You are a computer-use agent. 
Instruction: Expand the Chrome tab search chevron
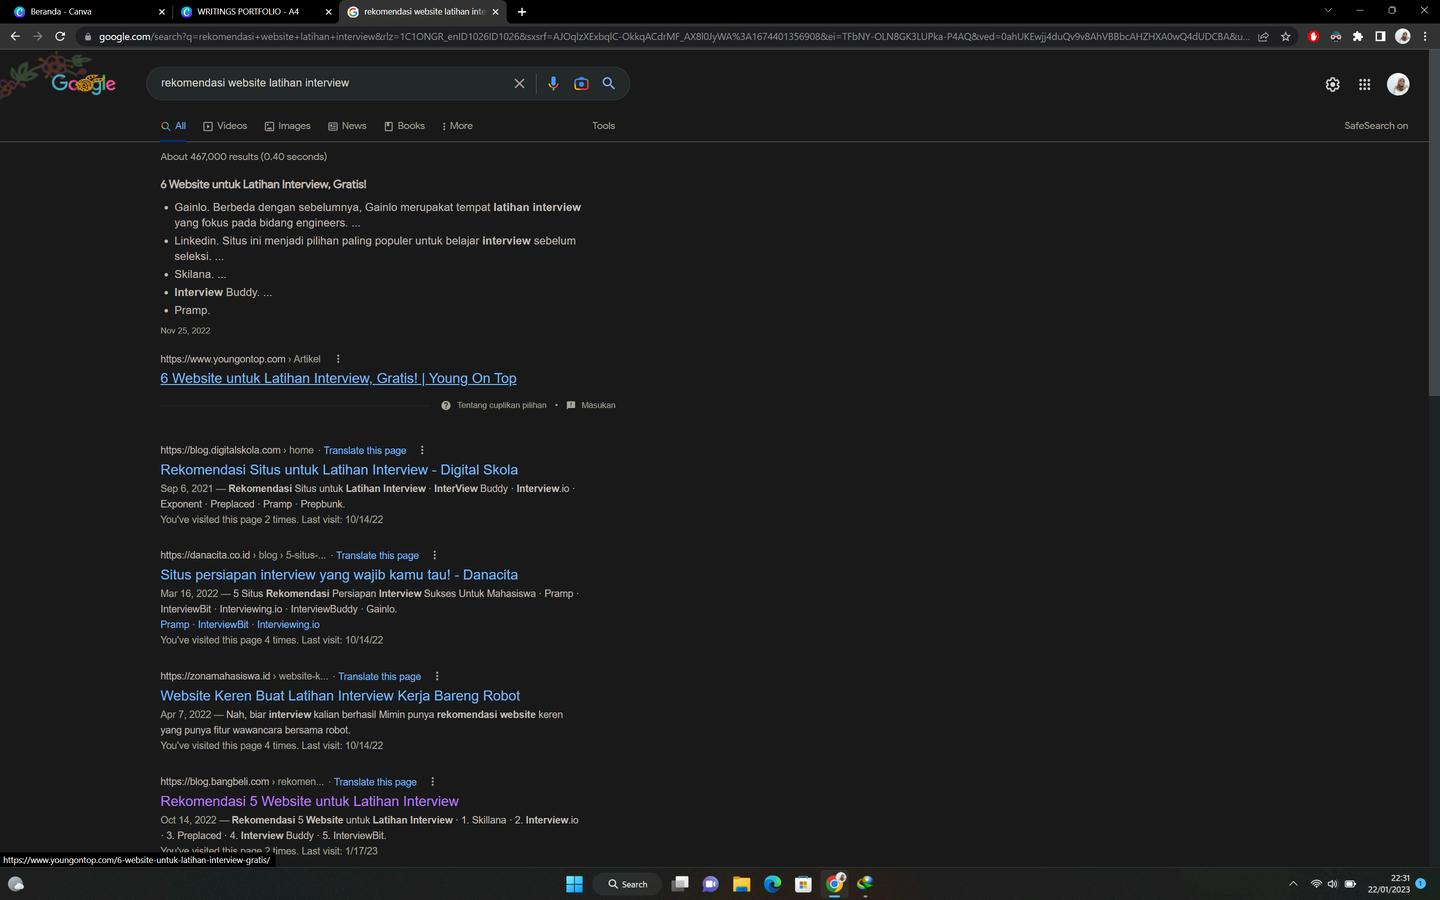click(1328, 11)
